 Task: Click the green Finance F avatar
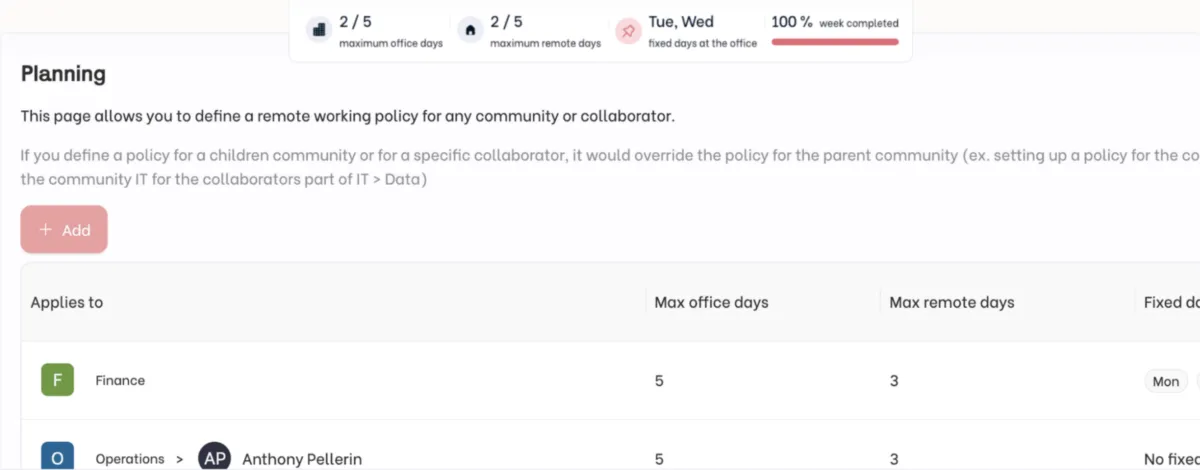point(57,380)
